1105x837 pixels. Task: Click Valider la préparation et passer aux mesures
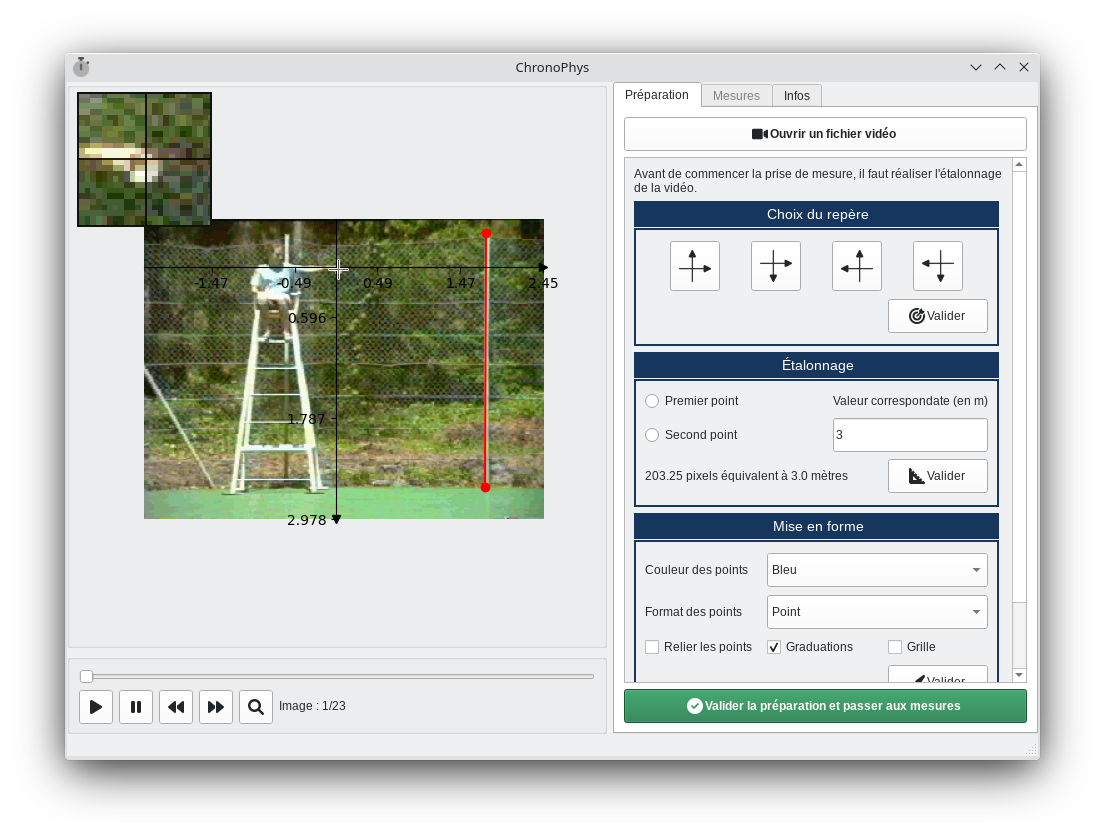(x=825, y=706)
